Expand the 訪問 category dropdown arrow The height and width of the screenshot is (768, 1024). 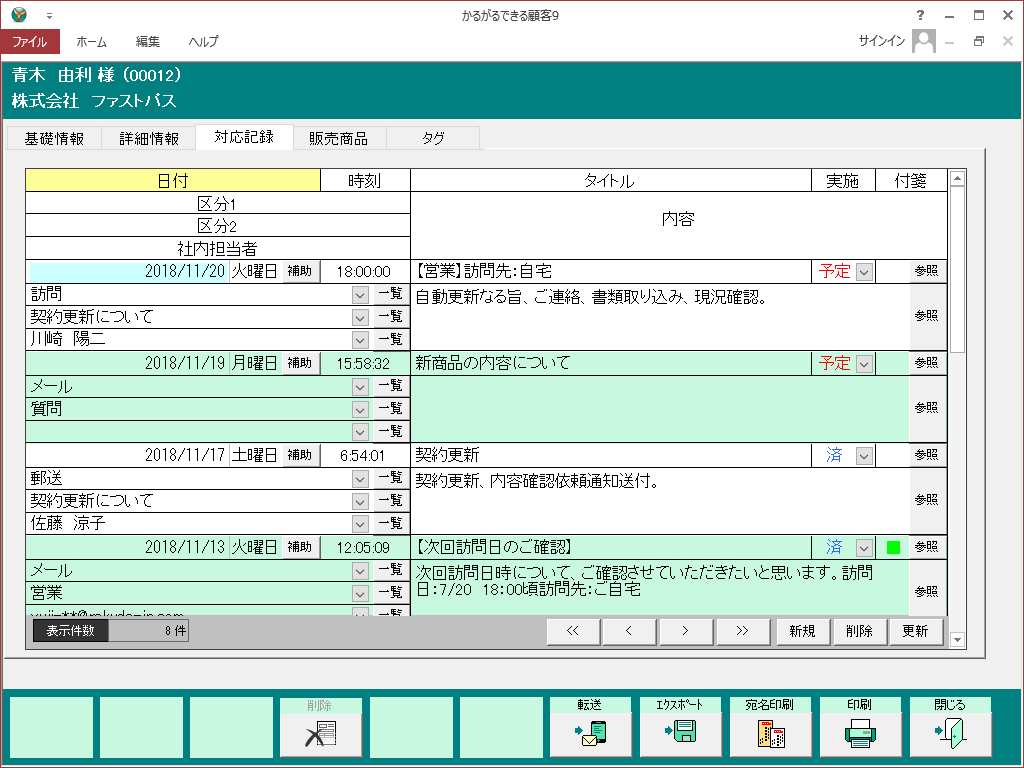point(360,295)
